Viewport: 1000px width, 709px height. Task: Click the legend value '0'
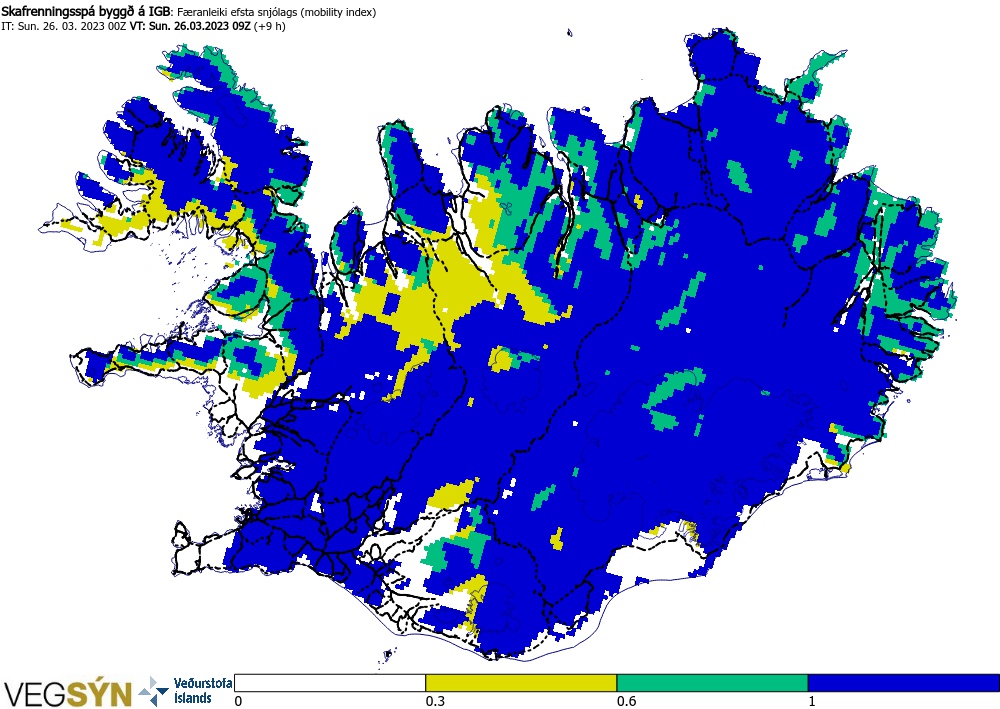(239, 701)
